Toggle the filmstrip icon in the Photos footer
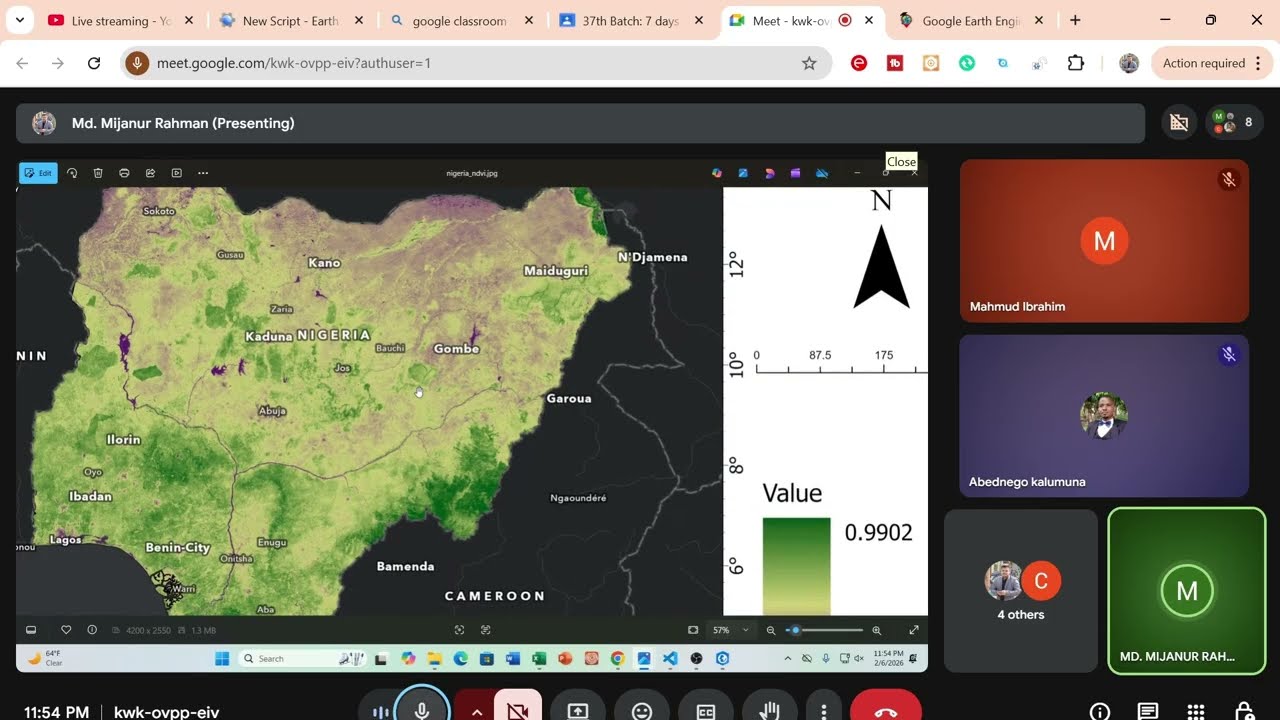Screen dimensions: 1280x720 coord(31,630)
